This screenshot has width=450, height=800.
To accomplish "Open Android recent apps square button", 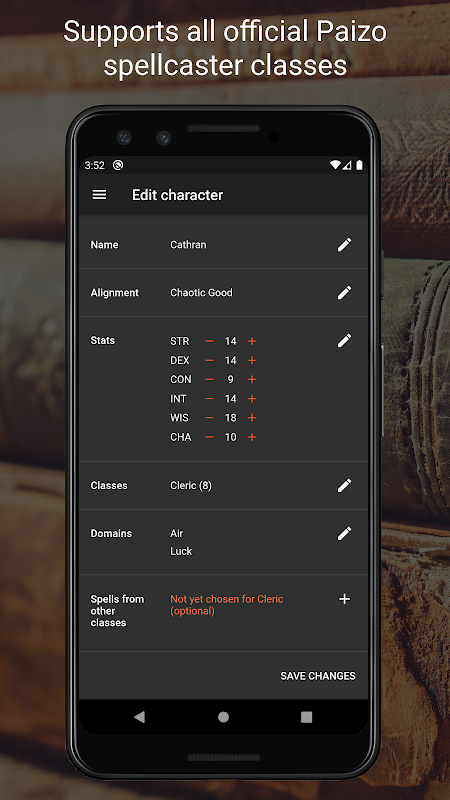I will click(307, 717).
